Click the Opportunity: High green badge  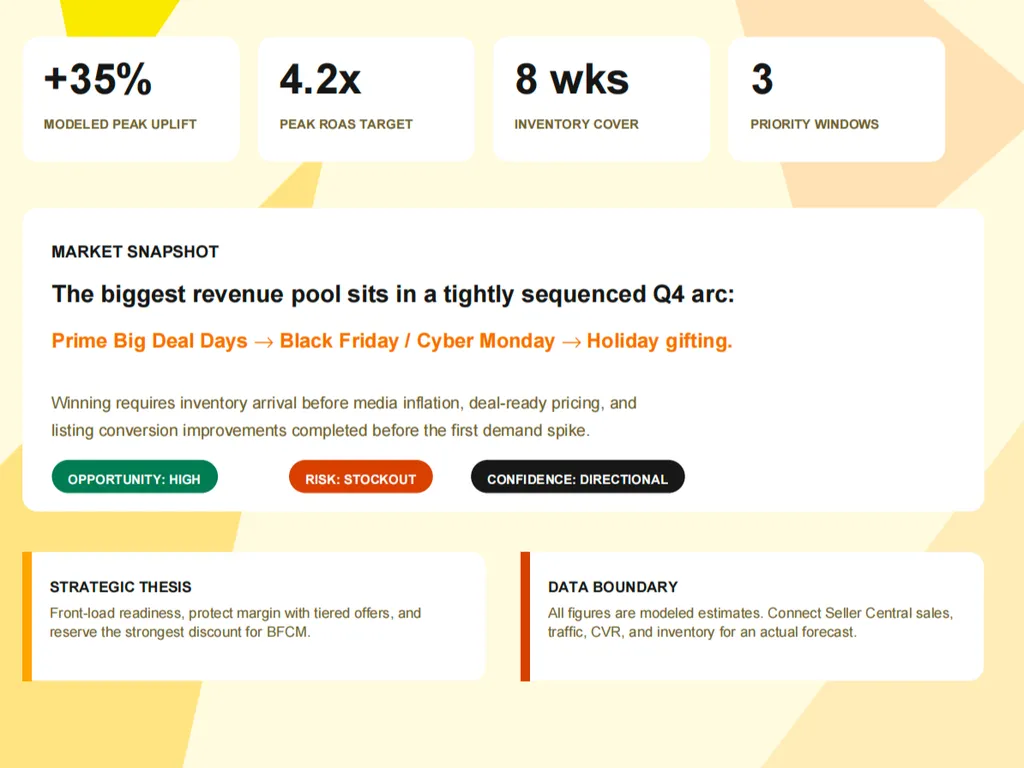click(135, 477)
